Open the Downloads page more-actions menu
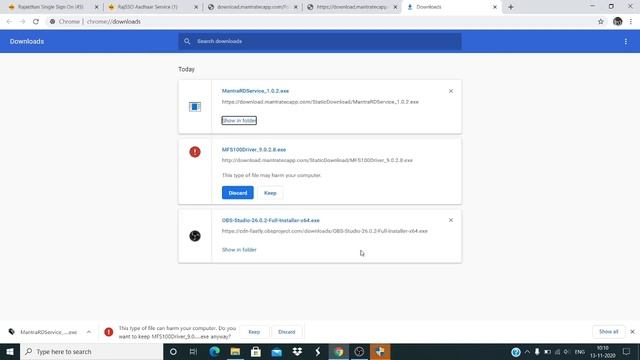 coord(626,41)
